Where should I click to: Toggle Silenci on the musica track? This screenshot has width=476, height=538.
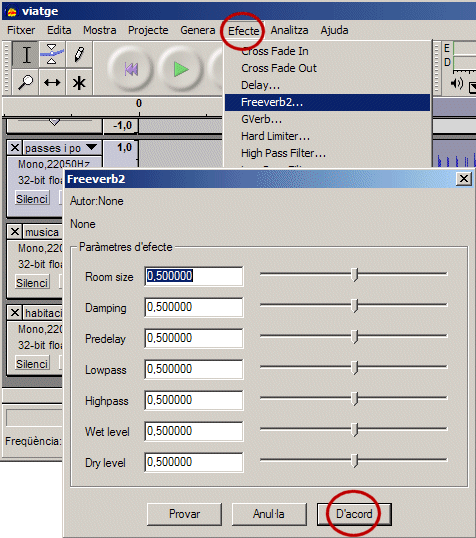32,283
